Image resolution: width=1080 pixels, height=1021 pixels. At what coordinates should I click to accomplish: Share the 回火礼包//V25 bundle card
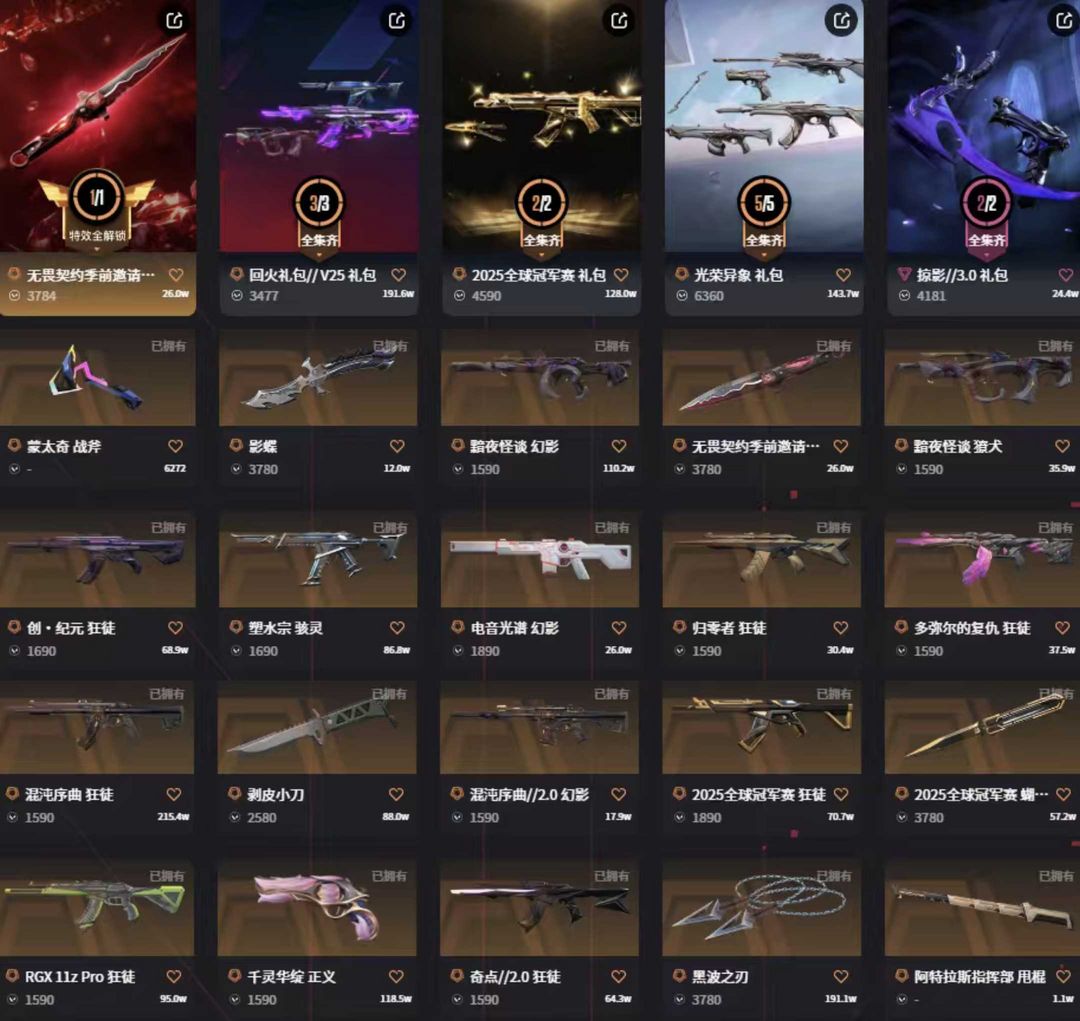(396, 20)
